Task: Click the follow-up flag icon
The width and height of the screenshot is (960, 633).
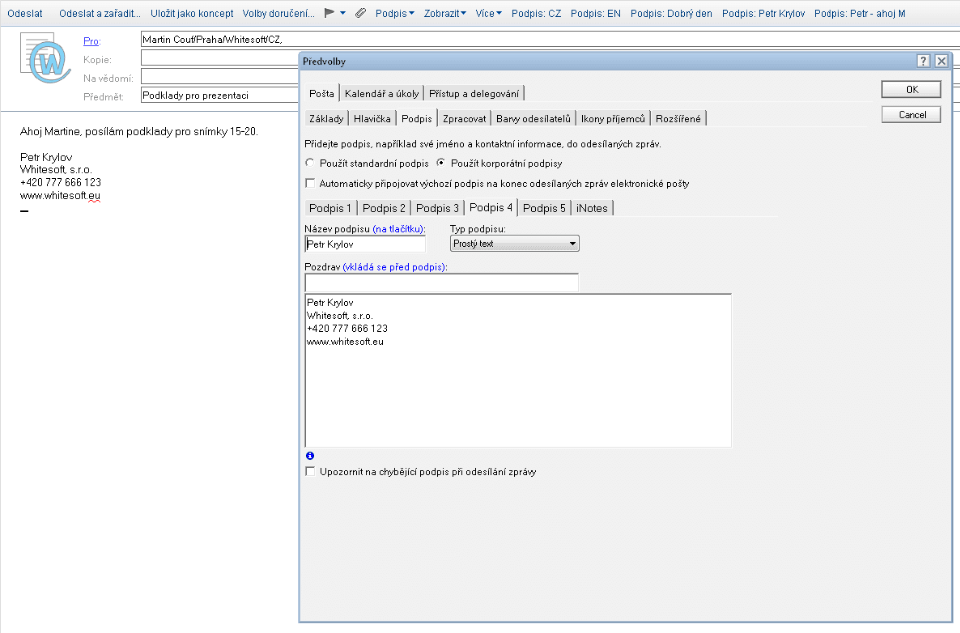Action: (331, 13)
